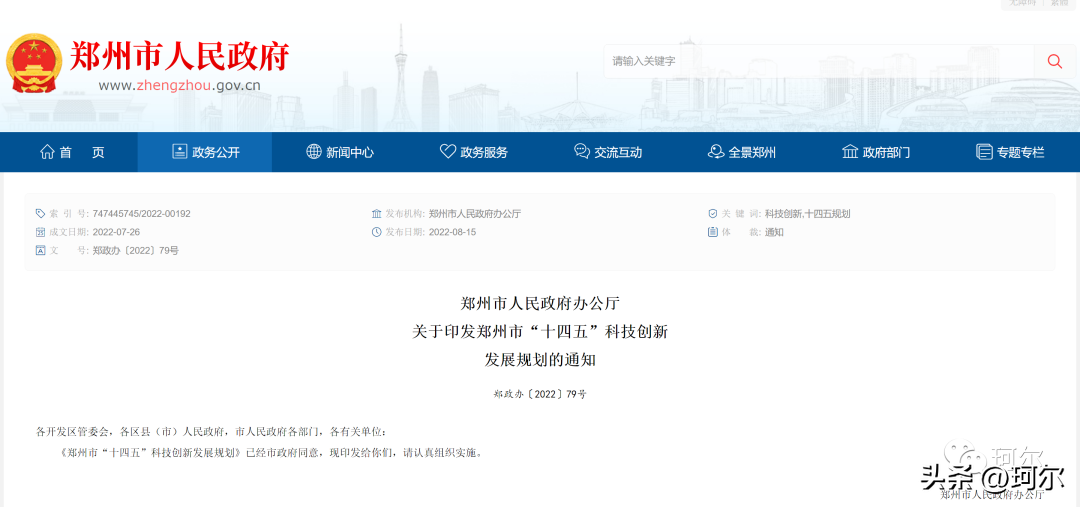Click headline line 关于印发郑州市“十四五”科技创新
This screenshot has width=1080, height=507.
click(540, 331)
